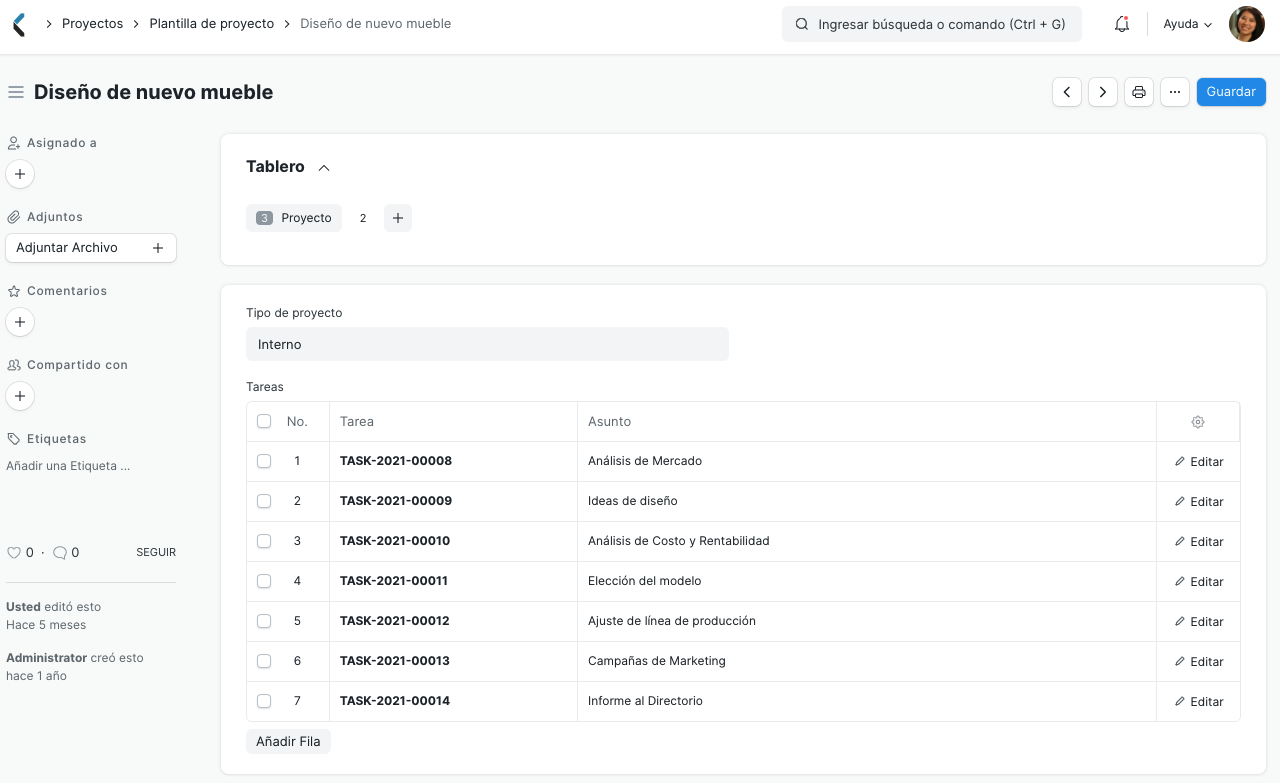Click the global search bar
Viewport: 1280px width, 783px height.
[931, 23]
